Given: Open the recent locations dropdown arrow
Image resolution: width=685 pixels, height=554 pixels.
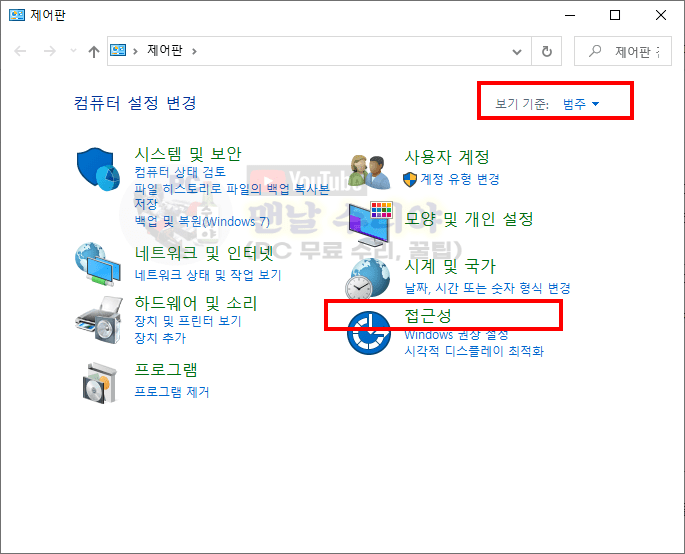Looking at the screenshot, I should pyautogui.click(x=73, y=51).
